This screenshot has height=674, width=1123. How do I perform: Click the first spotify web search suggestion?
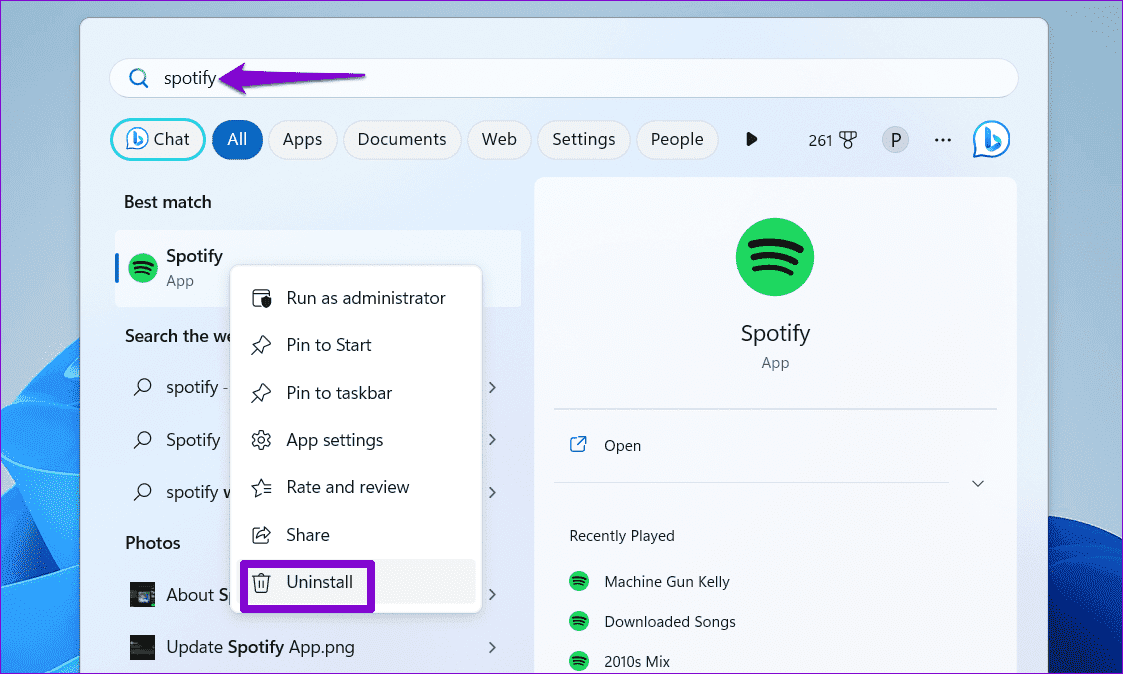click(x=197, y=387)
